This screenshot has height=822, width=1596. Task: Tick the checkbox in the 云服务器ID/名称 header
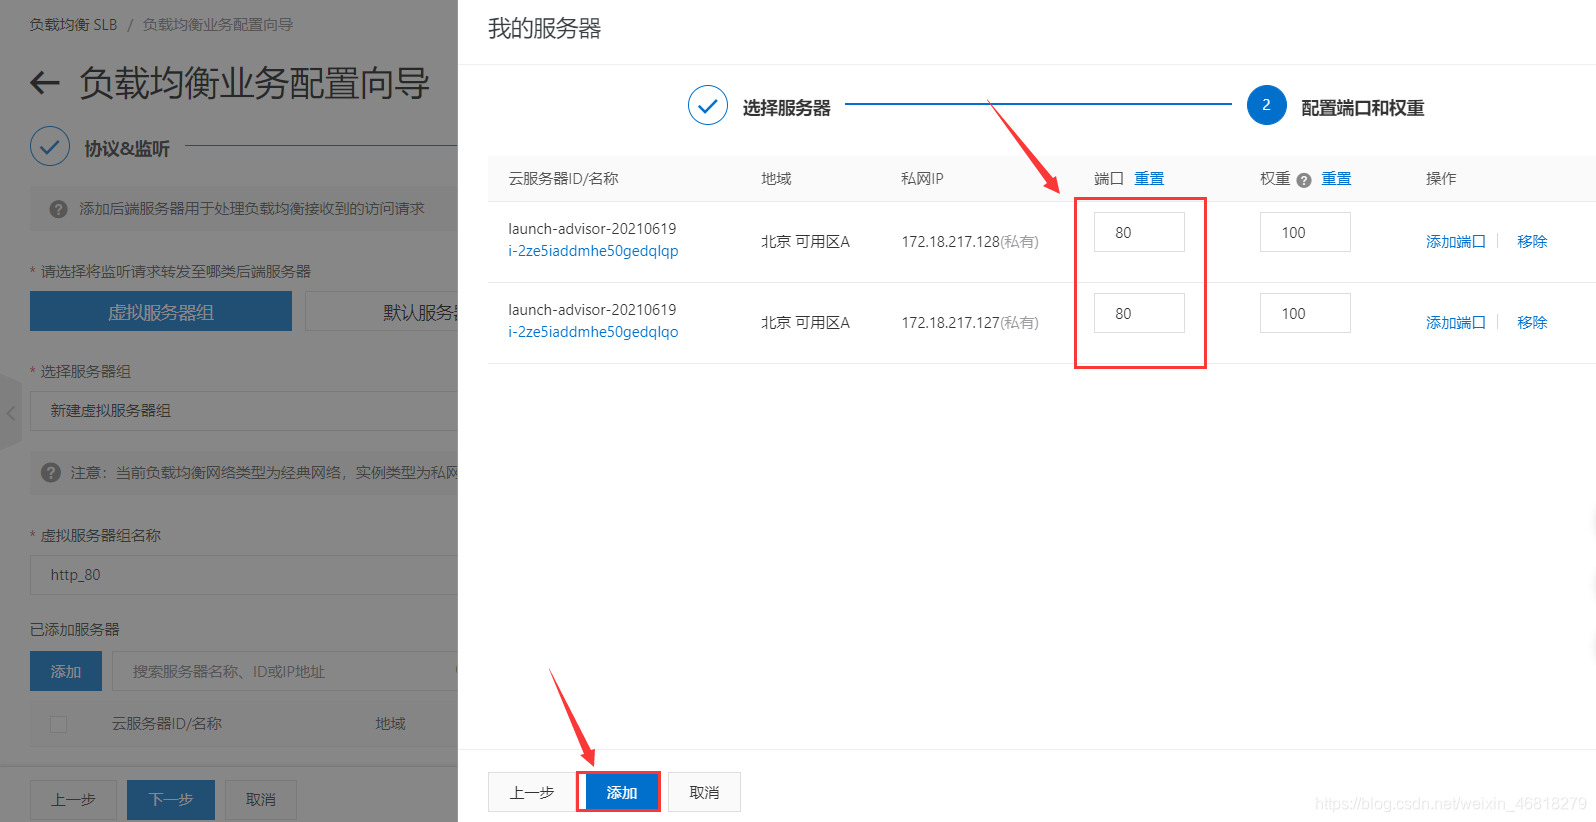tap(59, 724)
